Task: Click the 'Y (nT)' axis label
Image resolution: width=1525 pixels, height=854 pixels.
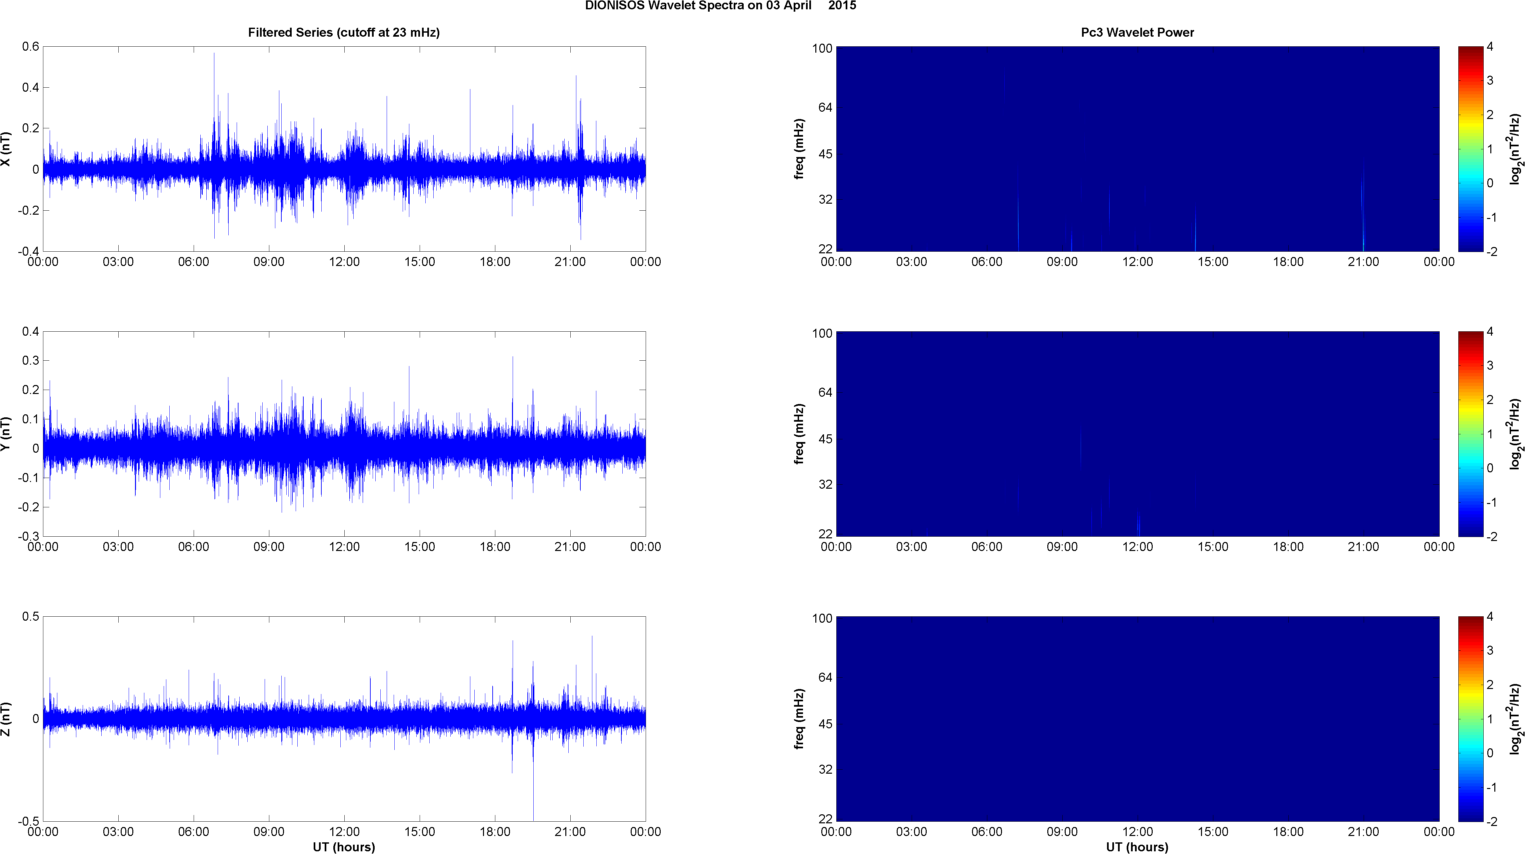Action: pos(6,434)
